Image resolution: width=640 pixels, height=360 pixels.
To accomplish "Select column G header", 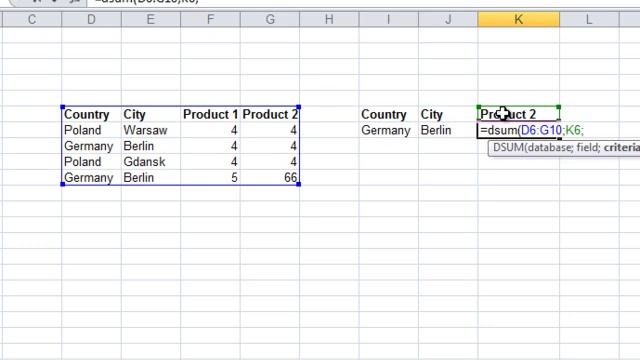I will [x=270, y=19].
